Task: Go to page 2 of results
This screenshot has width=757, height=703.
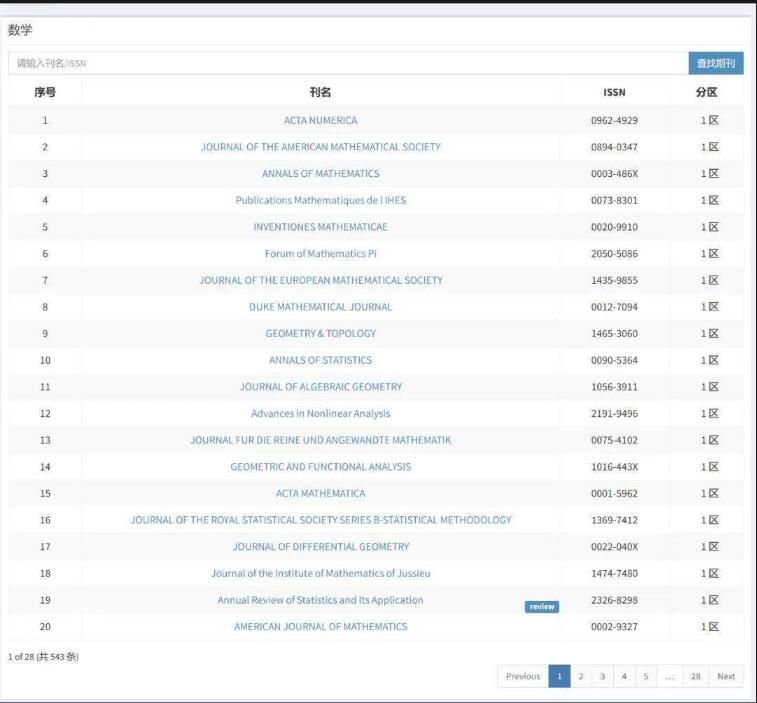Action: coord(581,677)
